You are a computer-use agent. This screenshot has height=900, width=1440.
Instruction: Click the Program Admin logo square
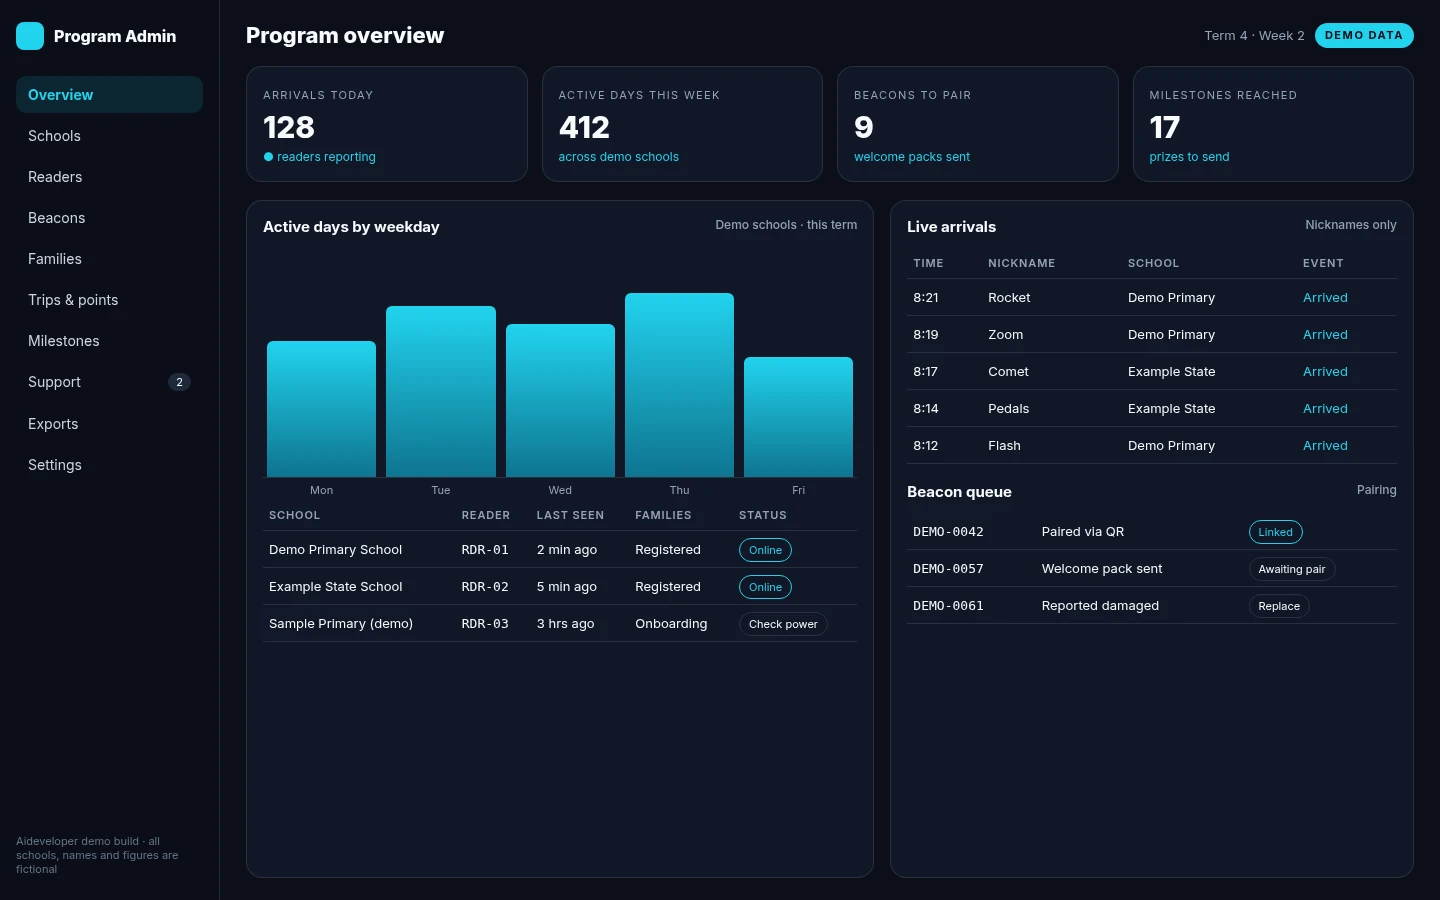30,36
